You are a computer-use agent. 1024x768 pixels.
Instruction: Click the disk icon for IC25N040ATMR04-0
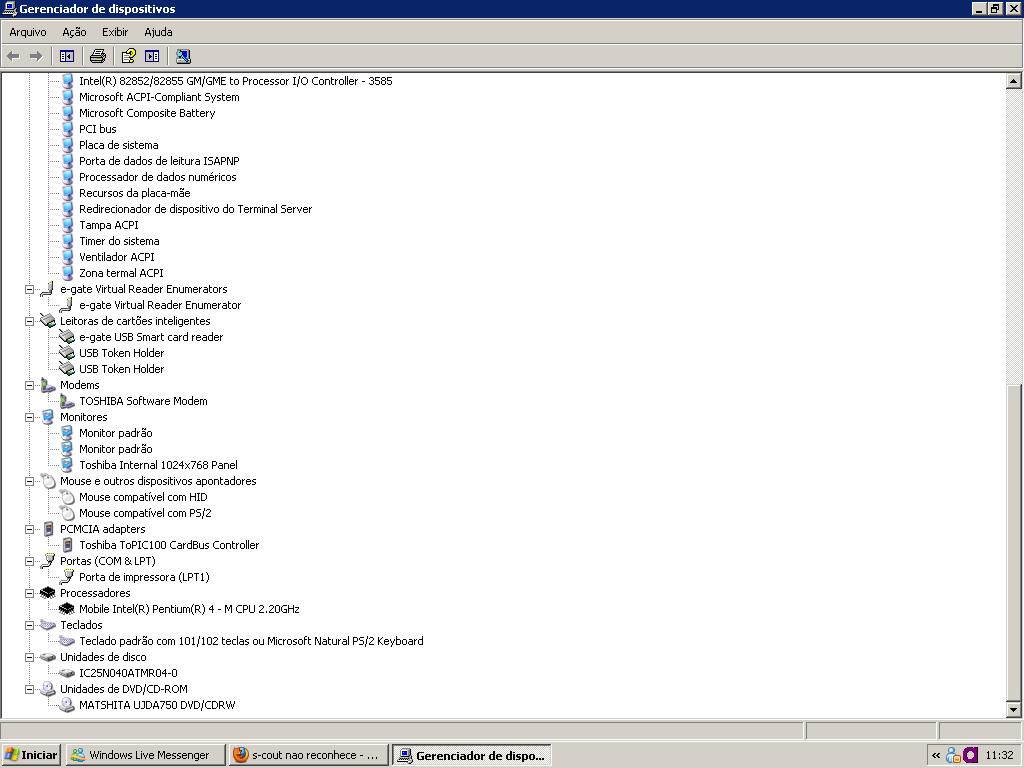point(67,673)
